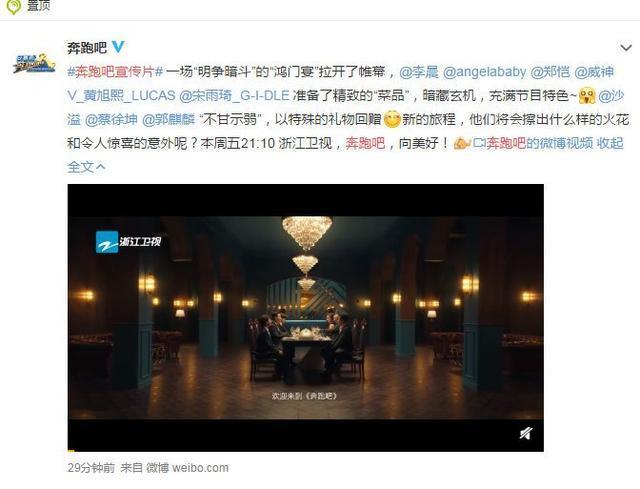Unmute the video with the speaker icon
The height and width of the screenshot is (489, 640).
click(526, 433)
